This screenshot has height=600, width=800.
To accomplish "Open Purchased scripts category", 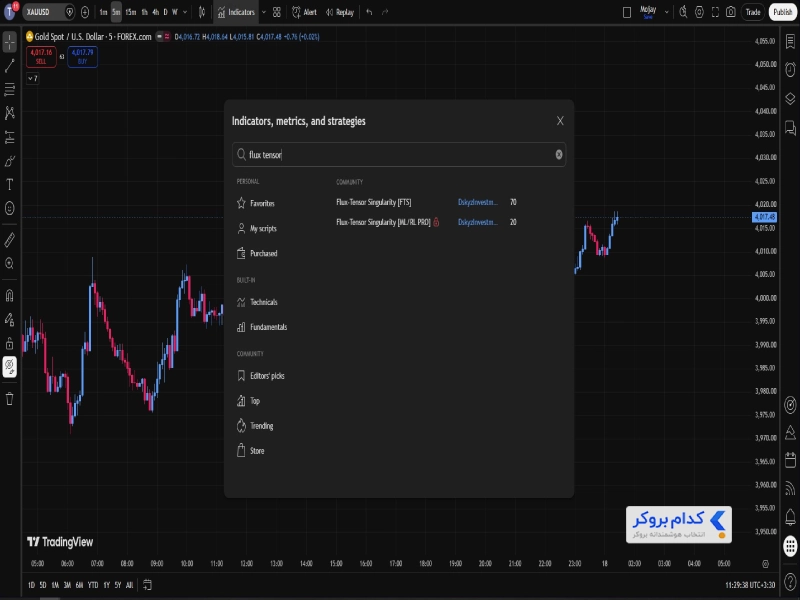I will coord(257,253).
